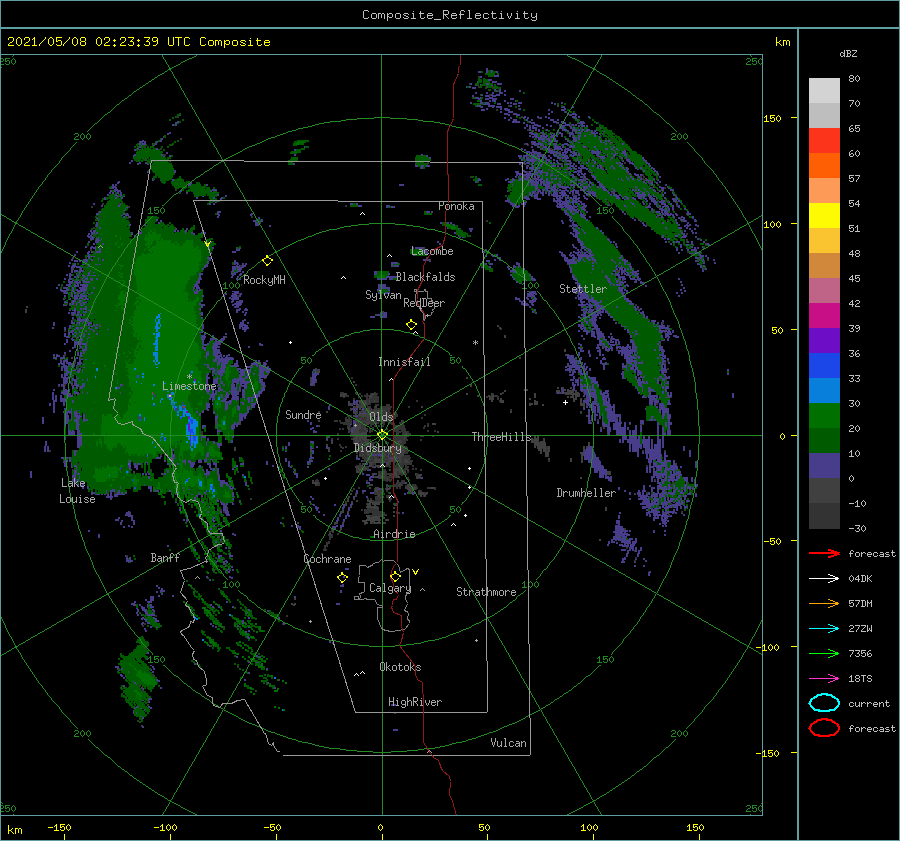Select the 80 dBZ color swatch

824,90
